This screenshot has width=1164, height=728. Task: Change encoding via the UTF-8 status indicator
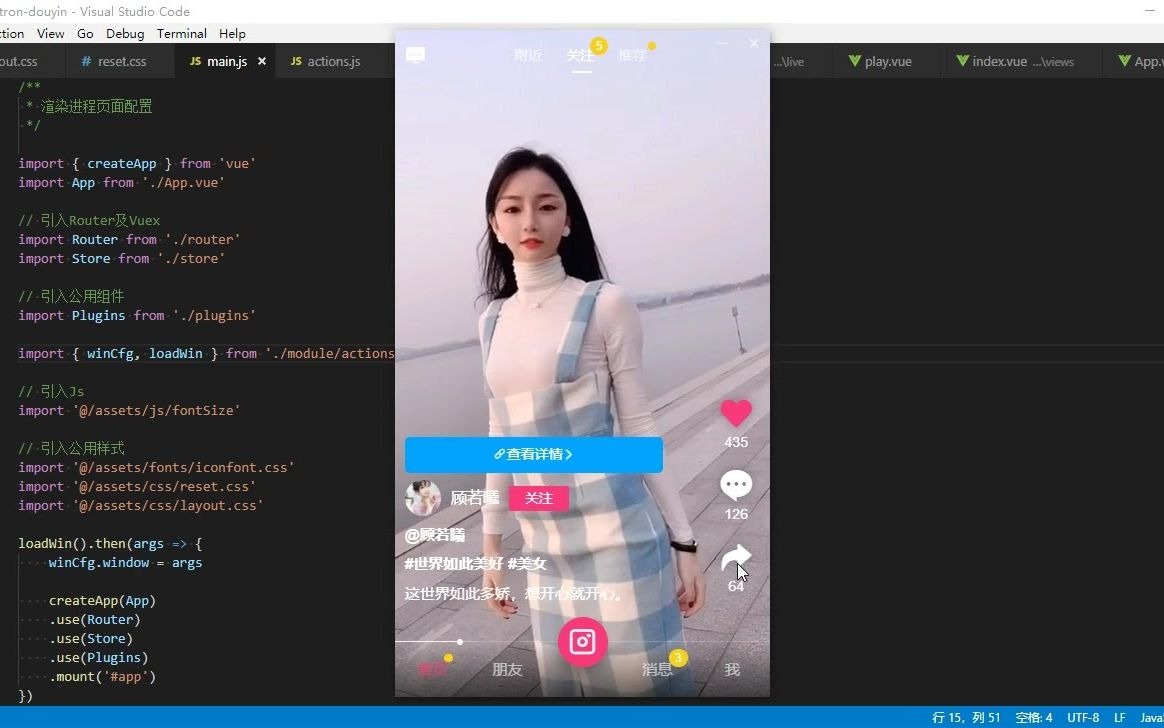tap(1083, 717)
